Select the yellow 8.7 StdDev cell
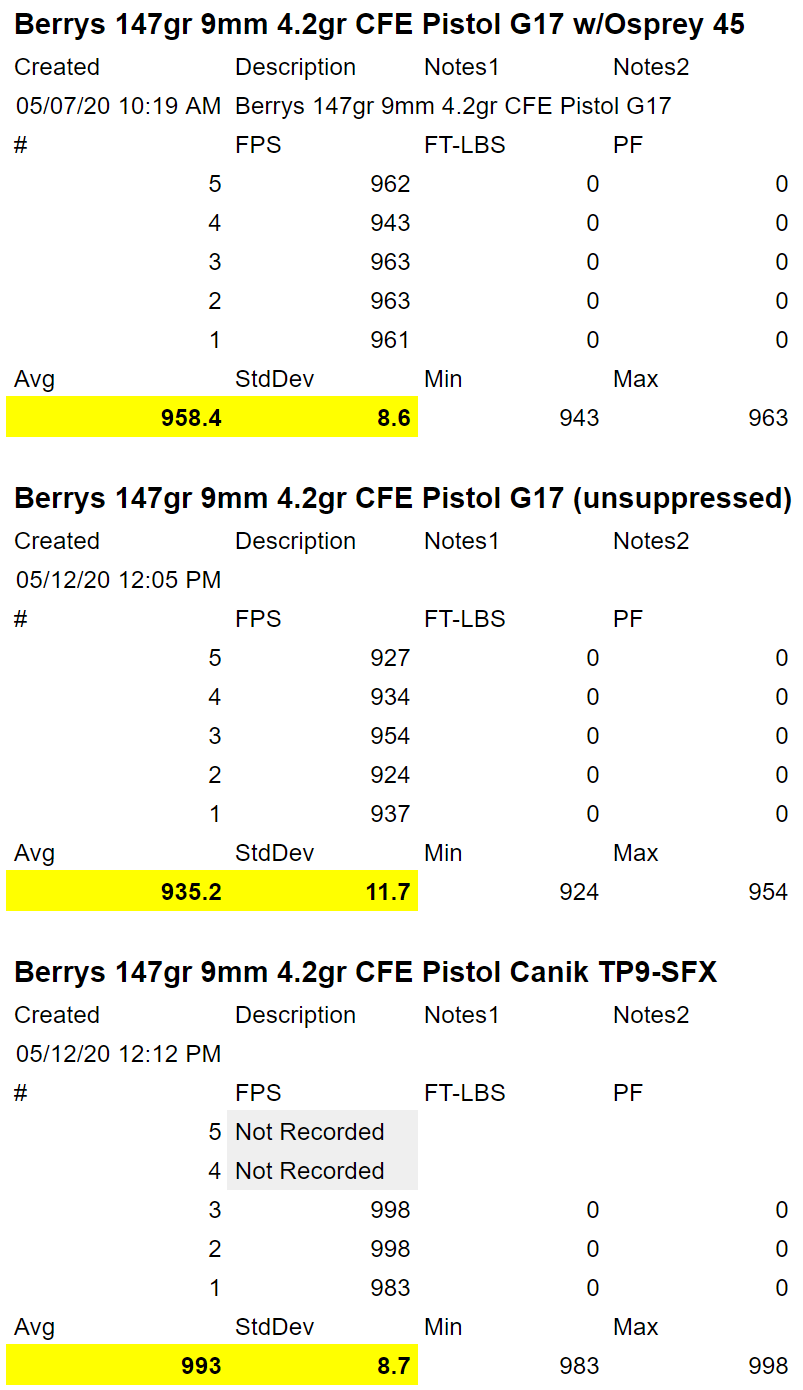Image resolution: width=803 pixels, height=1390 pixels. point(393,1366)
